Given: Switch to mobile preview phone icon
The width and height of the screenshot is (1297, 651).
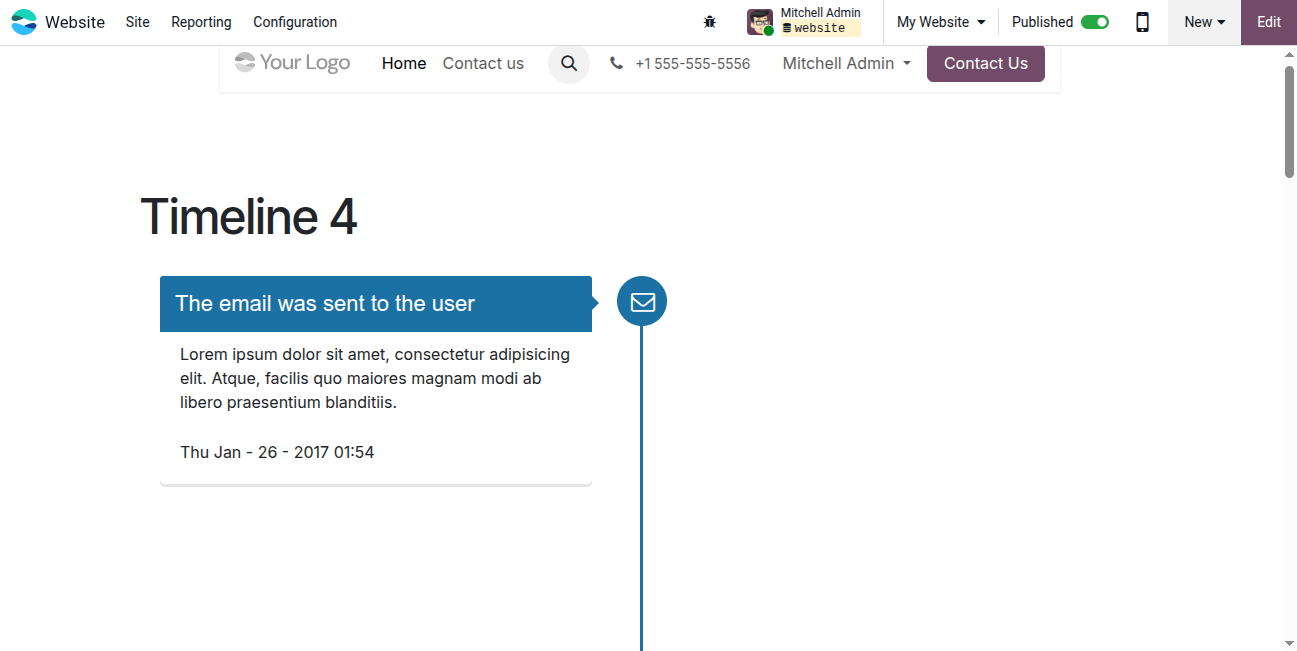Looking at the screenshot, I should tap(1142, 22).
